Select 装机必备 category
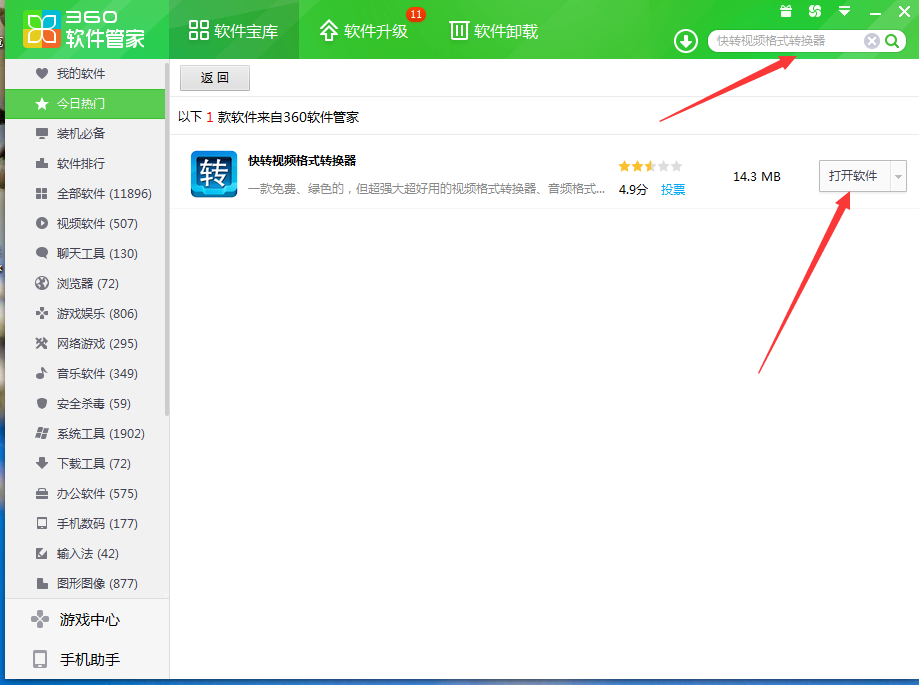This screenshot has height=685, width=919. click(x=85, y=134)
